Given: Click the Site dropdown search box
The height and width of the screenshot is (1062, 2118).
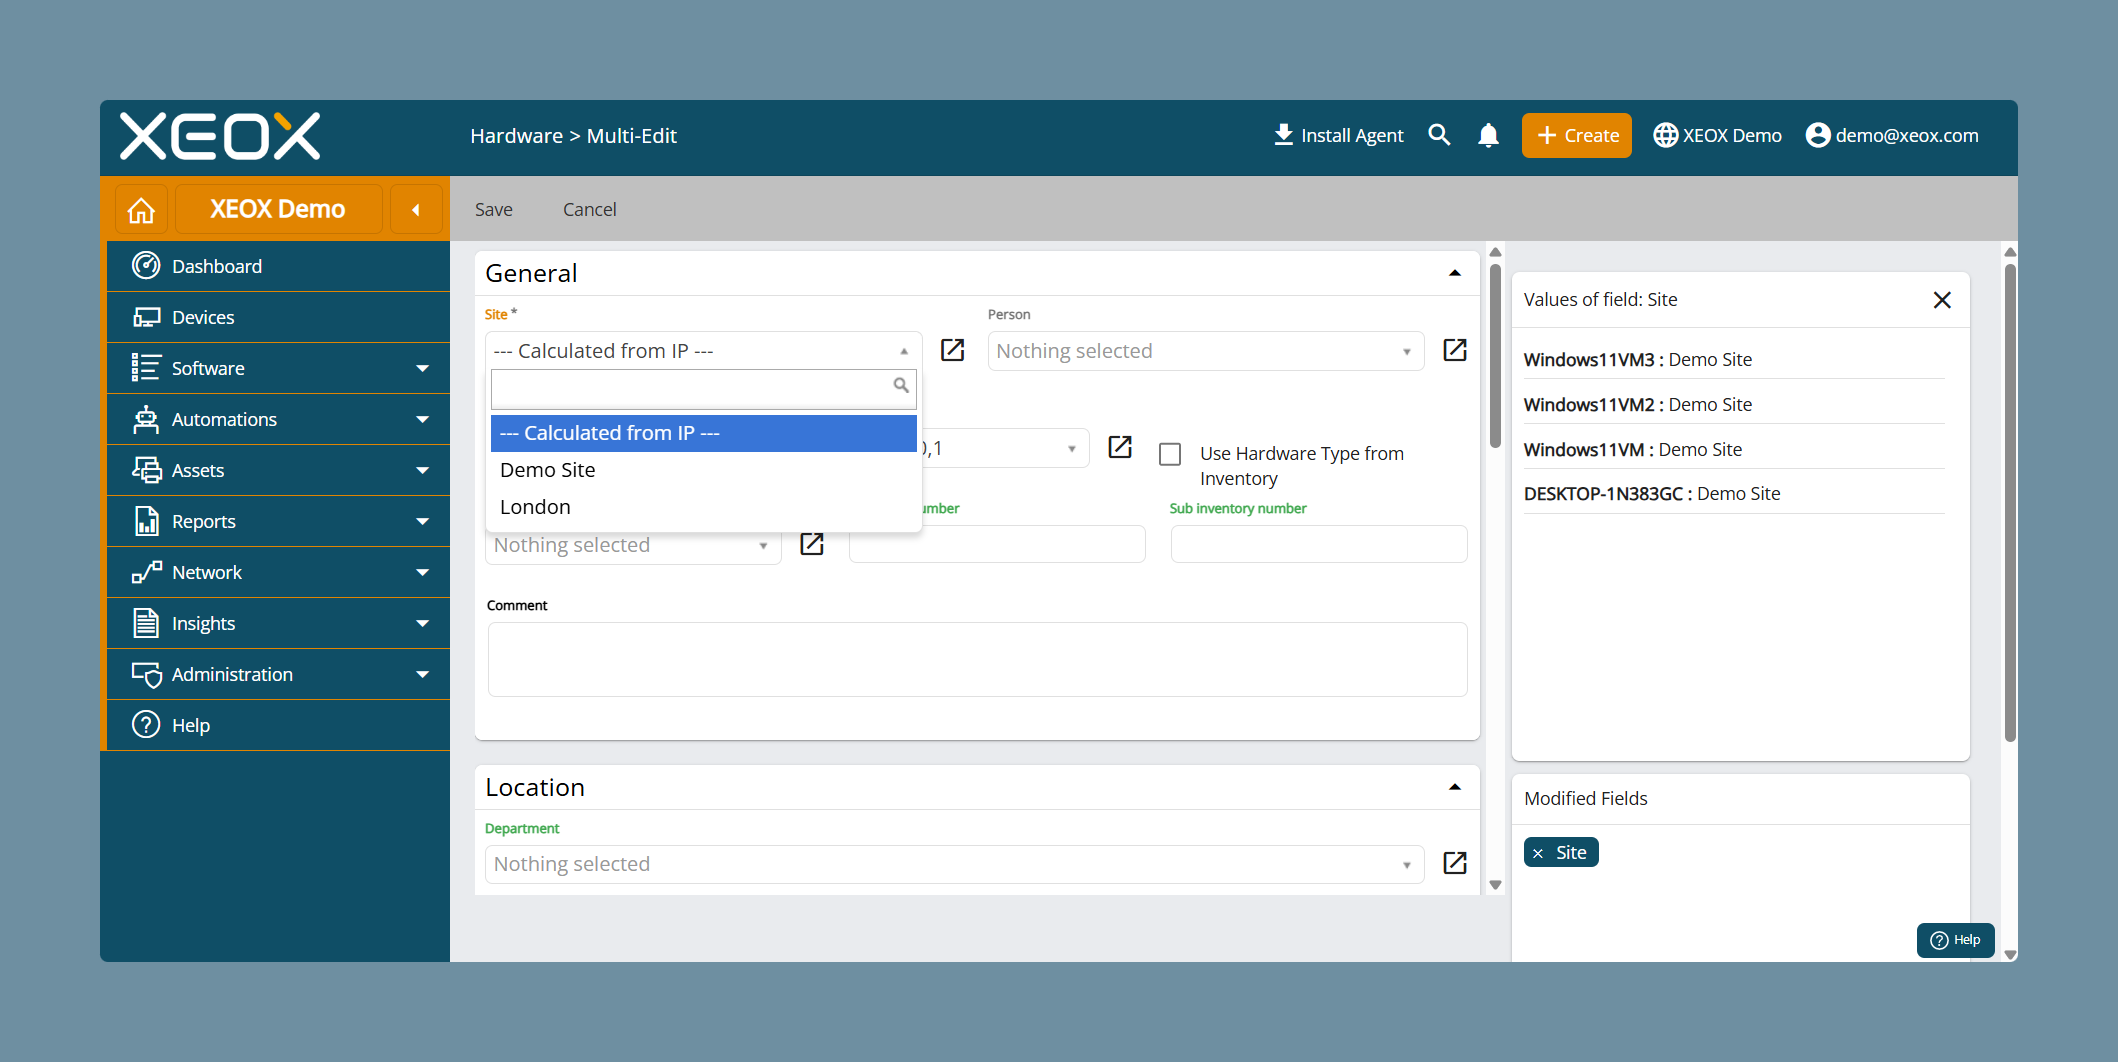Looking at the screenshot, I should (x=703, y=388).
